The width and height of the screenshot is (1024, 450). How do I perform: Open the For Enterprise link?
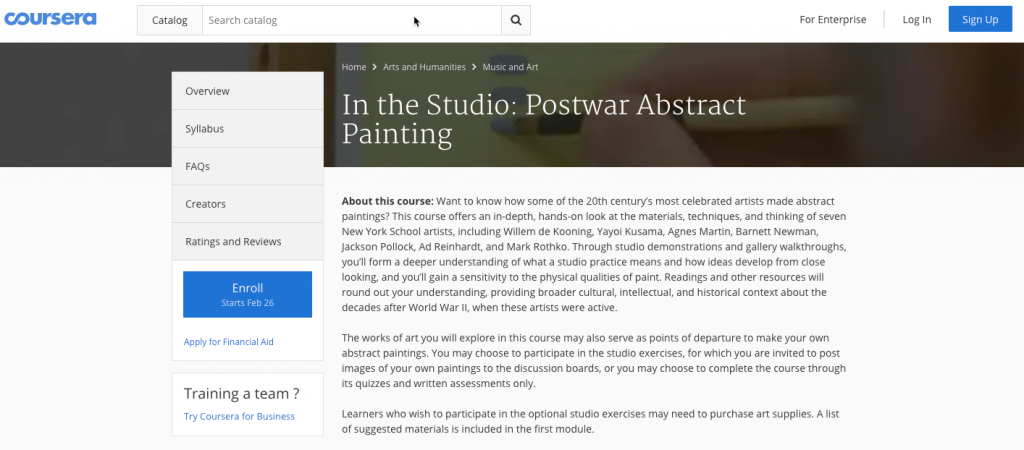pos(833,20)
